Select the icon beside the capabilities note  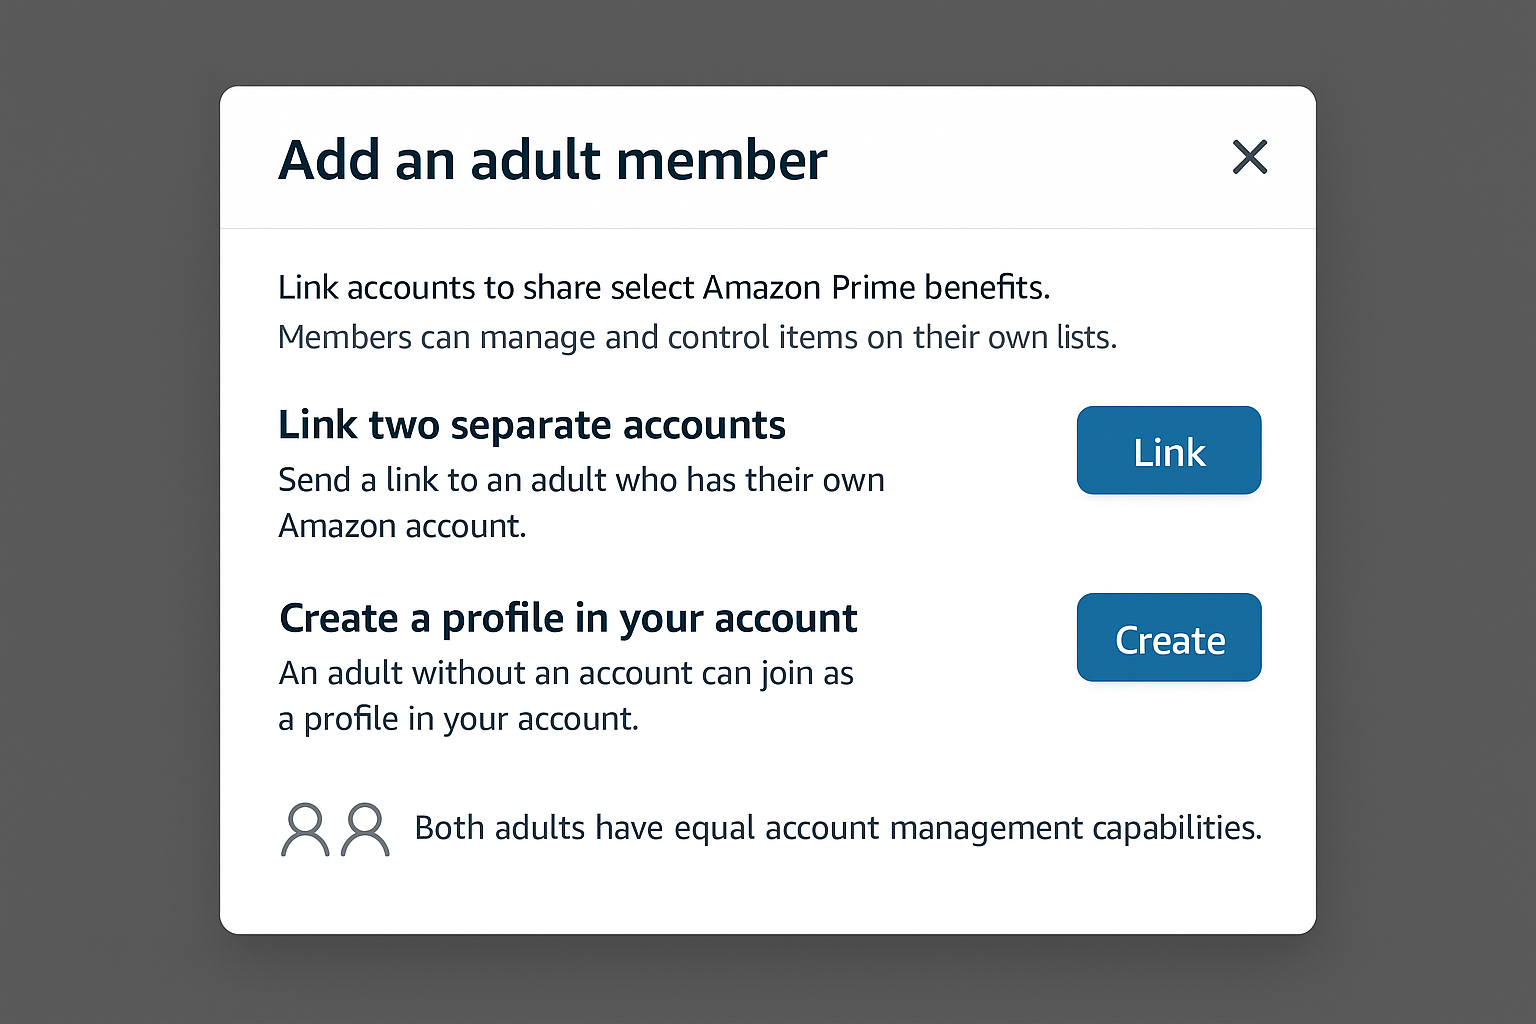click(x=335, y=829)
